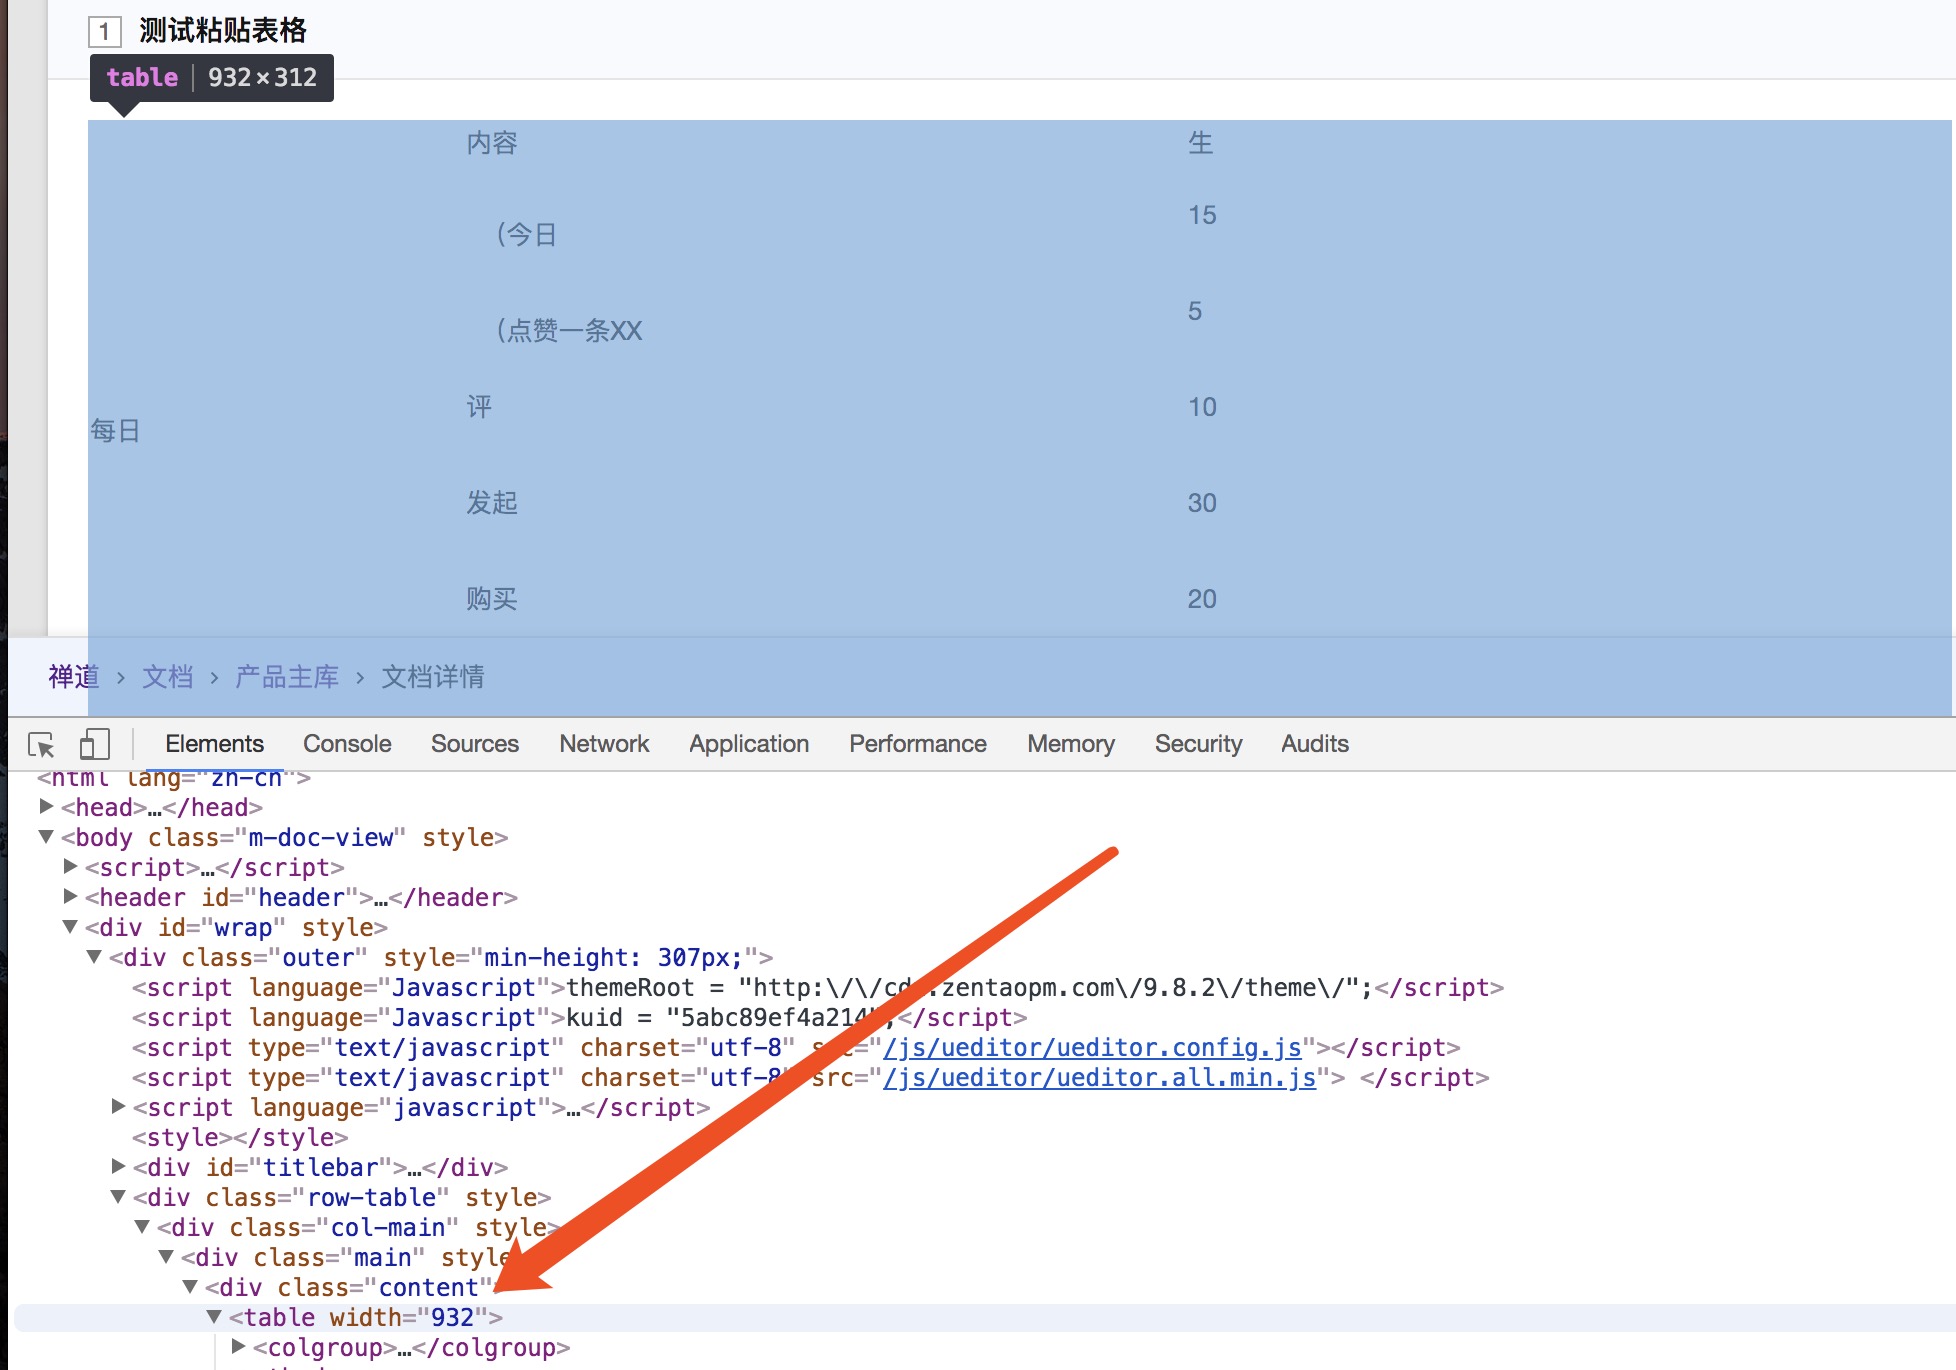Open the Audits tab
Image resolution: width=1956 pixels, height=1370 pixels.
tap(1314, 744)
